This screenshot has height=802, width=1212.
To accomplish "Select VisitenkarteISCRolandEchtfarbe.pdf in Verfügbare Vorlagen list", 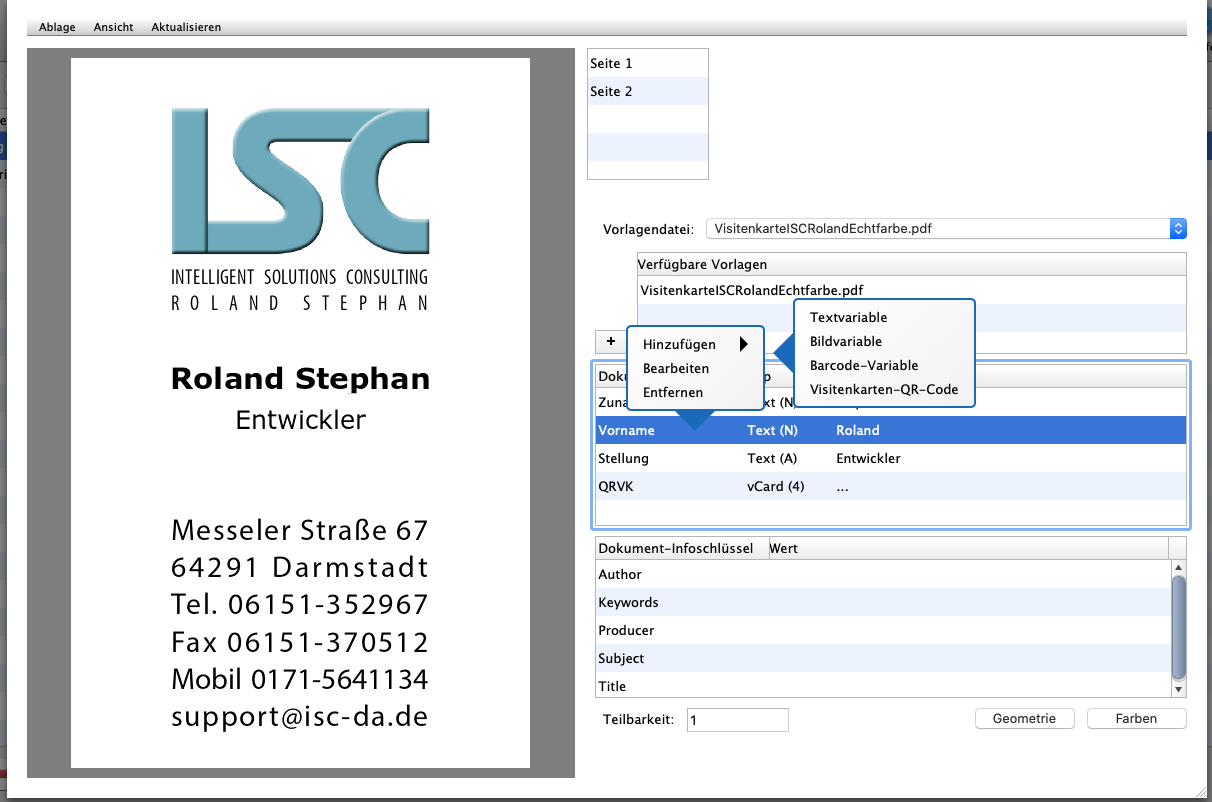I will coord(911,290).
